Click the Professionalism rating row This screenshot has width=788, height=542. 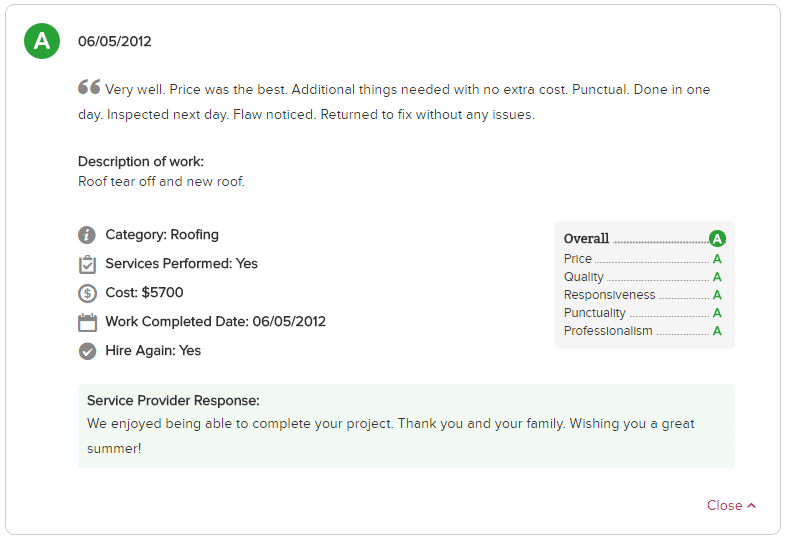click(x=643, y=331)
